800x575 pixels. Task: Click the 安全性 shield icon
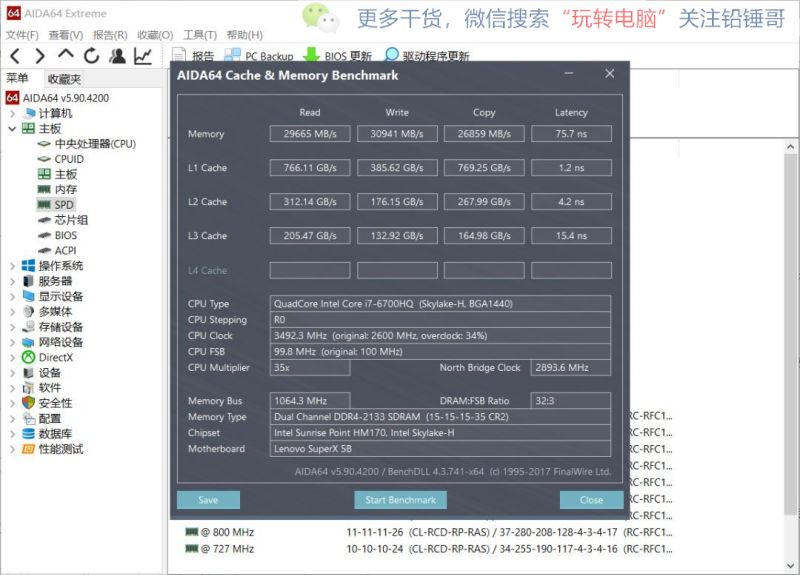[29, 403]
